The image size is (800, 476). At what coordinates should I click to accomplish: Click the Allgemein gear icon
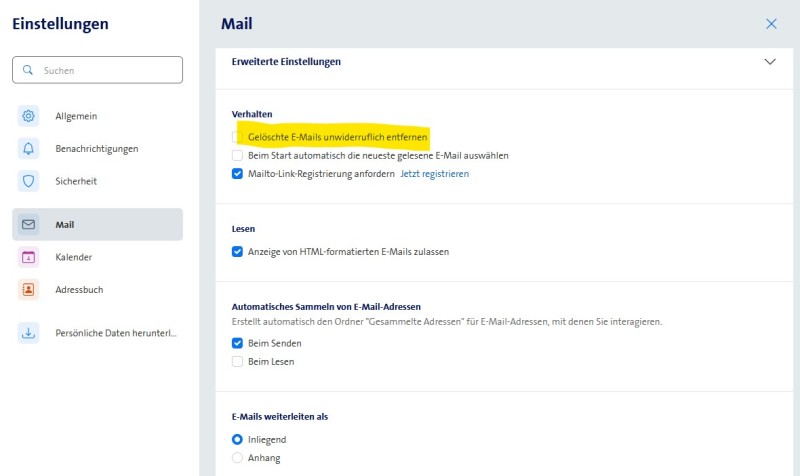(28, 116)
